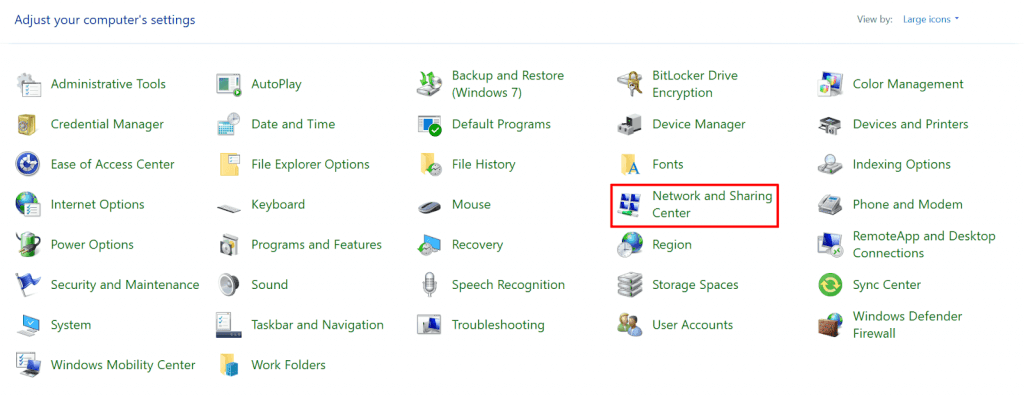Image resolution: width=1024 pixels, height=396 pixels.
Task: Open the Date and Time clock icon
Action: click(229, 124)
